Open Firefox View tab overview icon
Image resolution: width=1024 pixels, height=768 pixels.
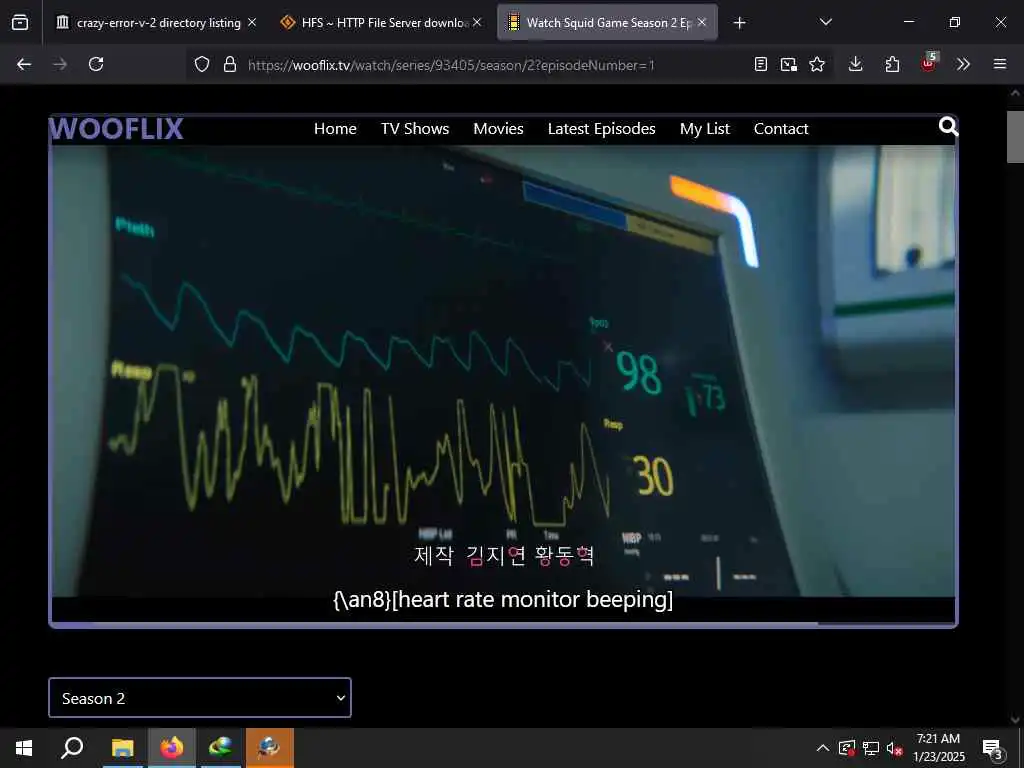click(20, 23)
